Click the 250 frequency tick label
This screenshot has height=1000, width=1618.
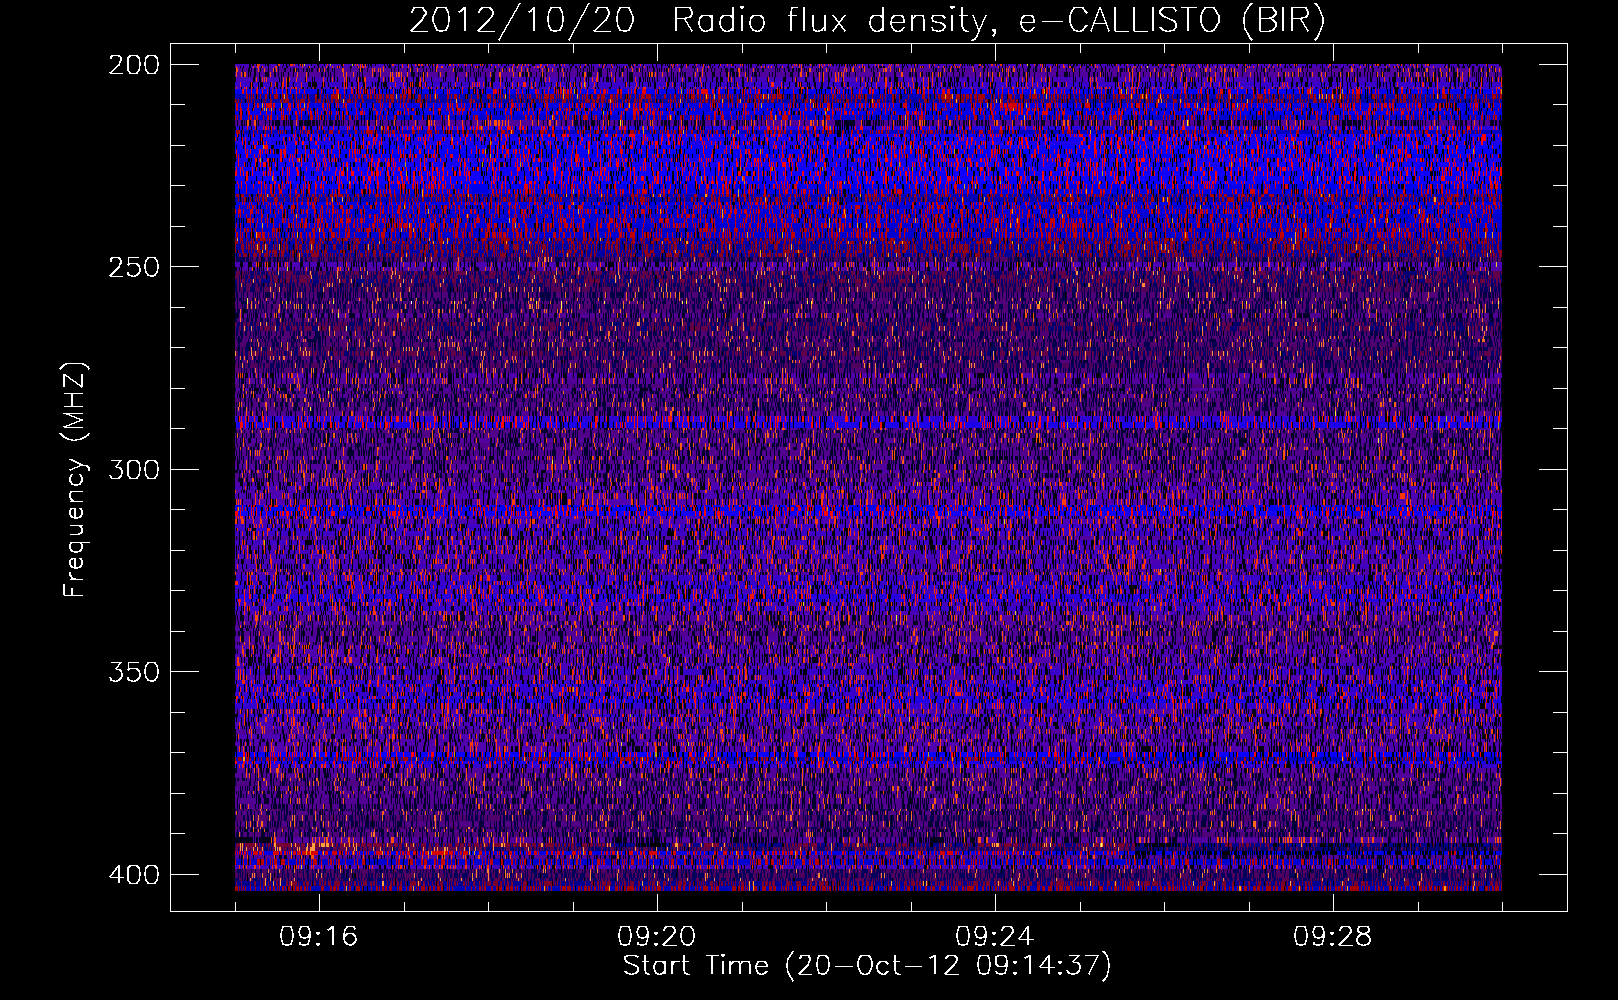(133, 267)
